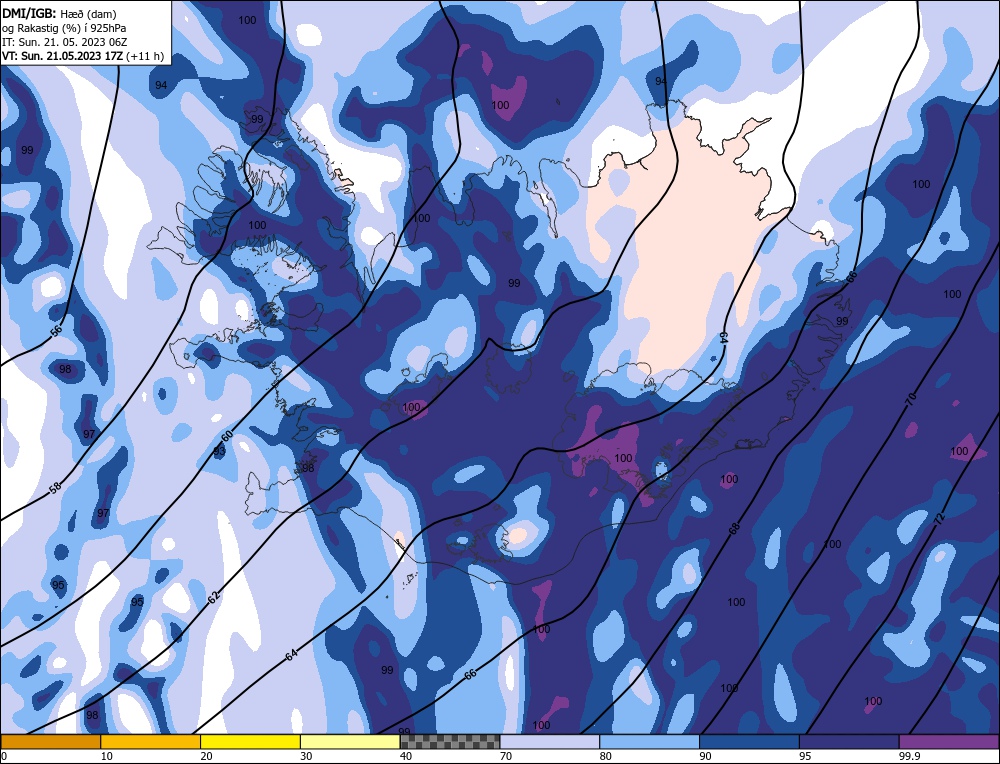Click the medium blue 90–95 legend swatch

tap(749, 741)
